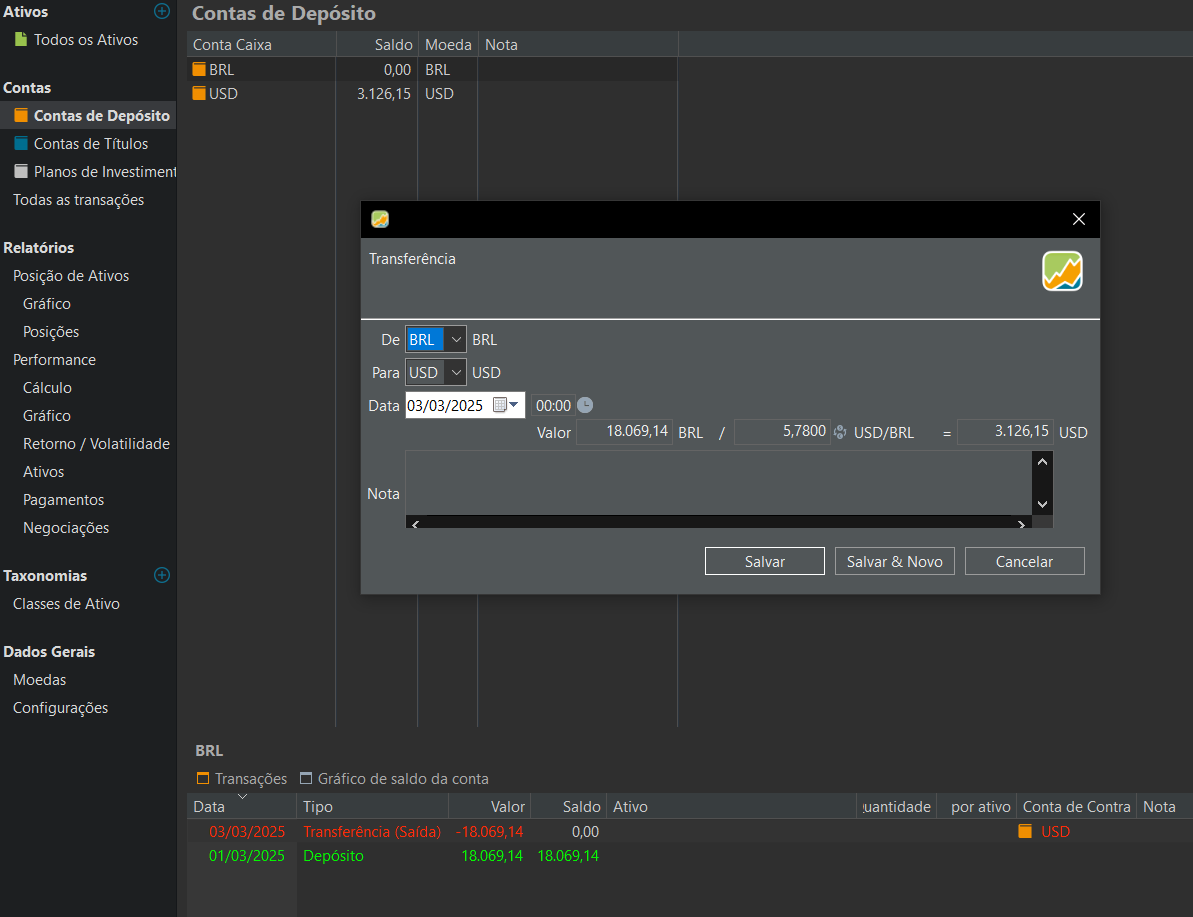Click the 3.126,15 balance in USD row
Image resolution: width=1193 pixels, height=917 pixels.
pos(383,94)
